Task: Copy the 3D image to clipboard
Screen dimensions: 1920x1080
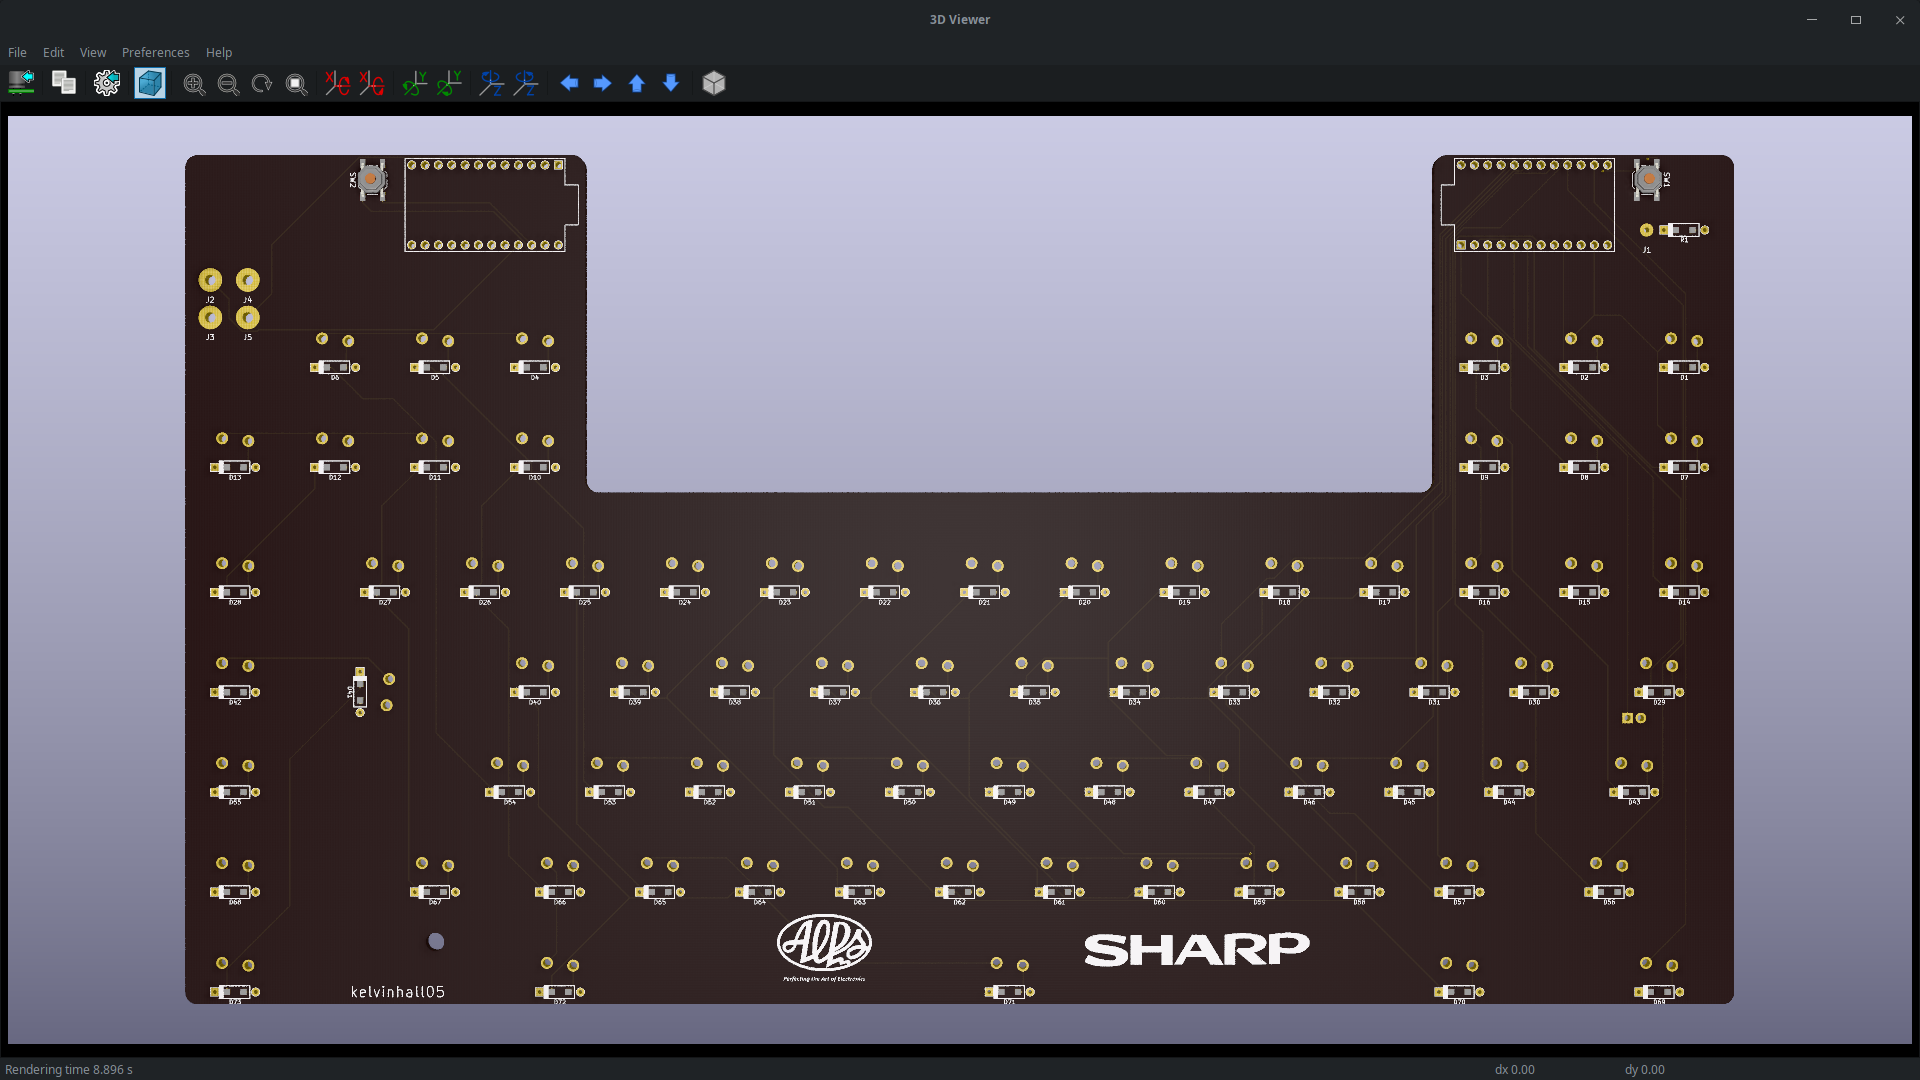Action: (x=63, y=83)
